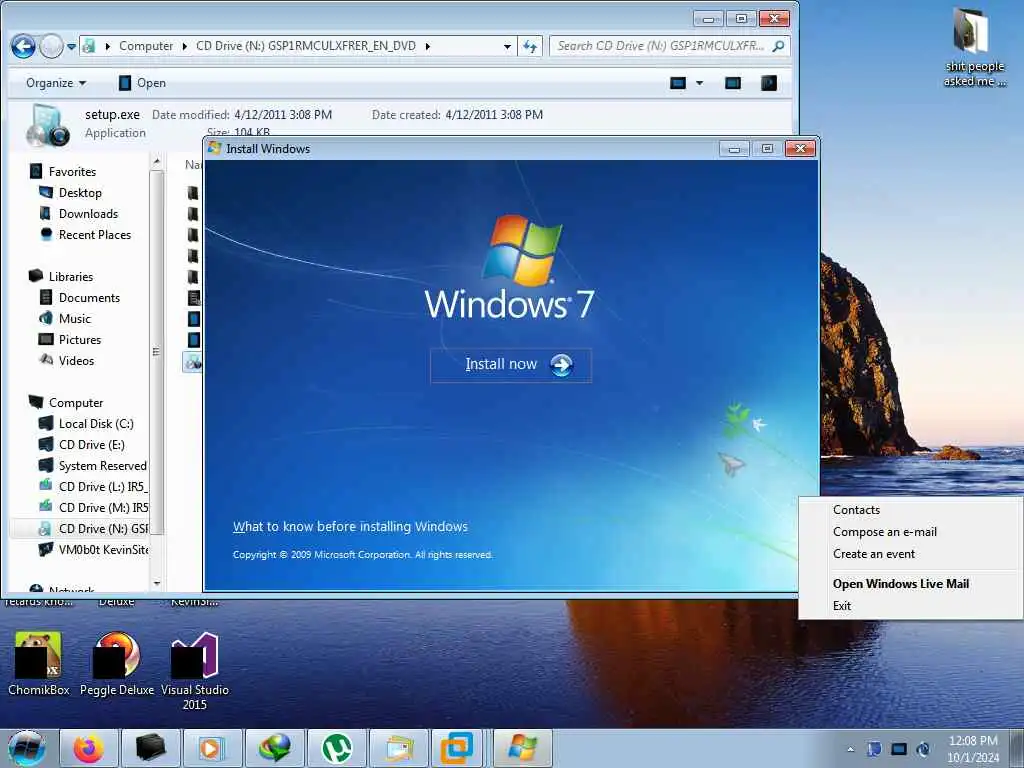Click the search magnifier icon
The image size is (1024, 768).
click(x=778, y=46)
